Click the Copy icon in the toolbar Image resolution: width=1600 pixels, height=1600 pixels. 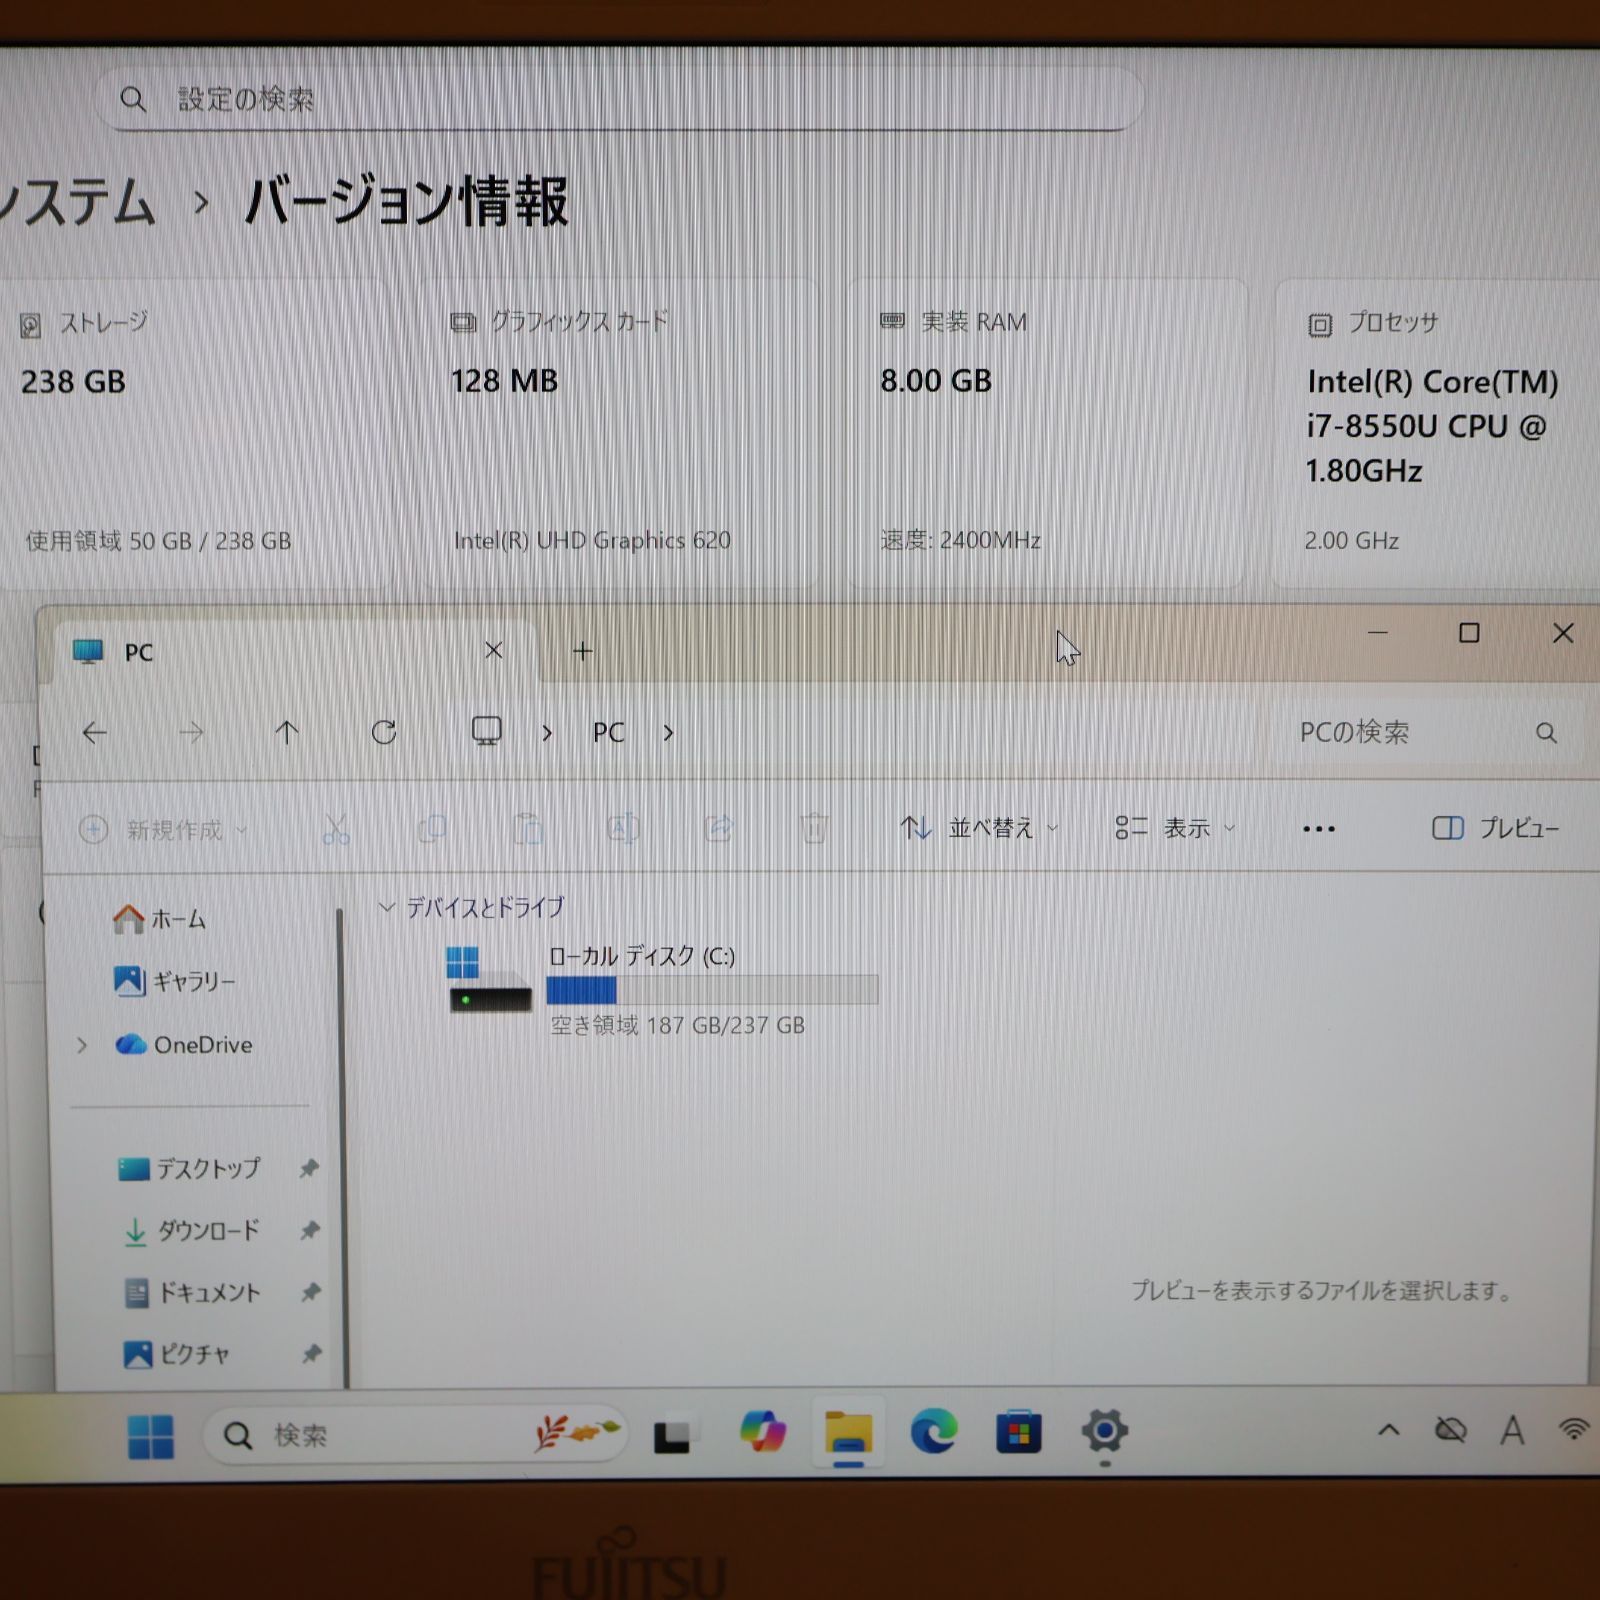pos(432,829)
